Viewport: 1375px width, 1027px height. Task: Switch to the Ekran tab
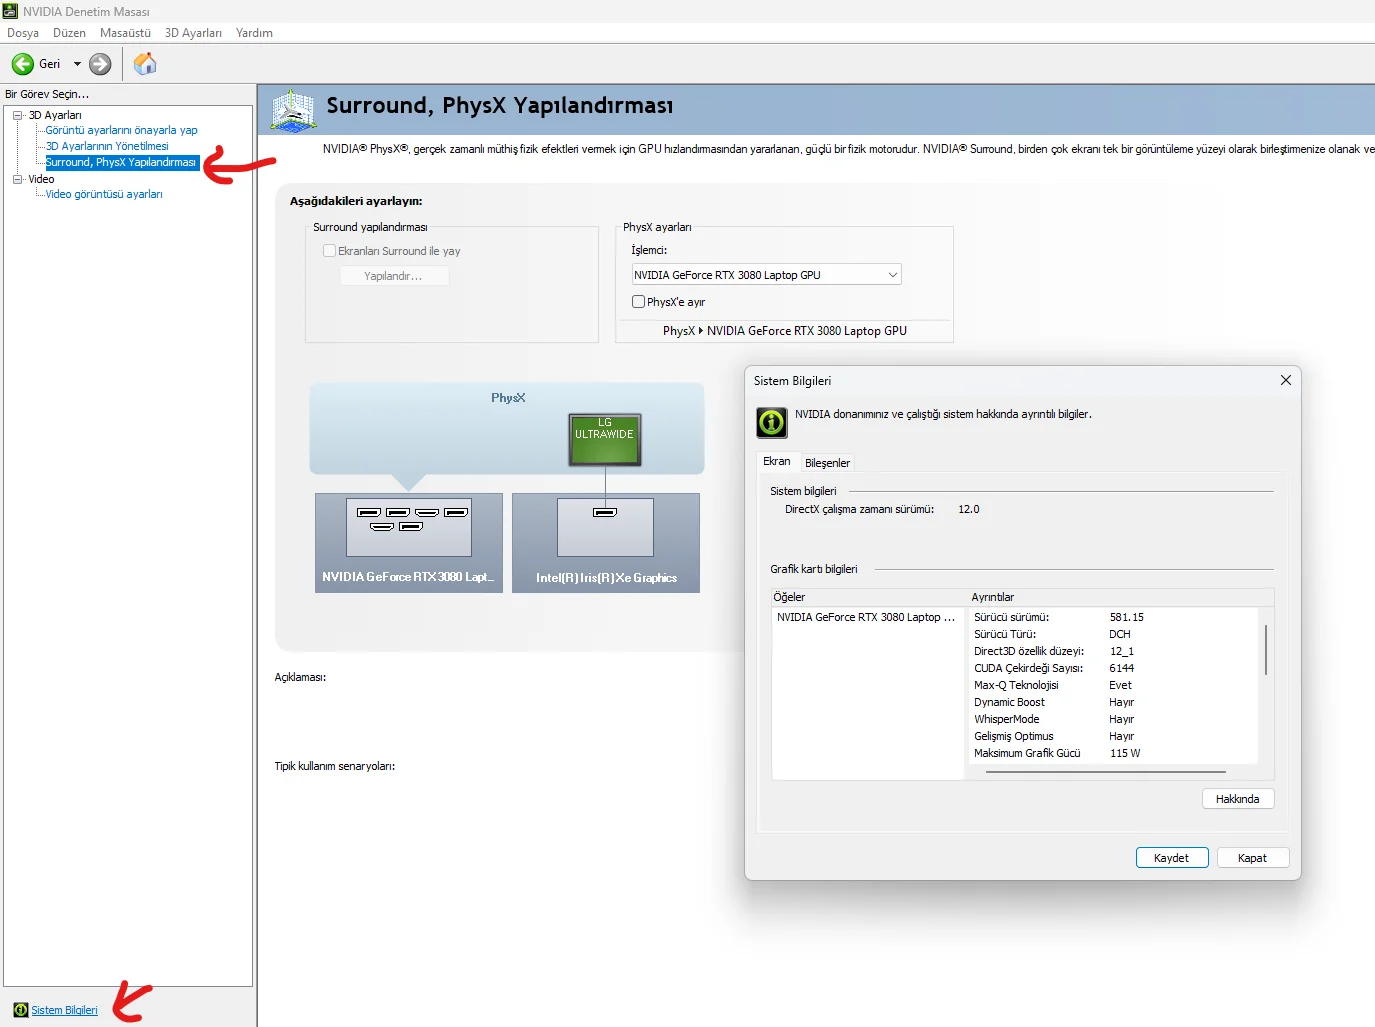point(777,461)
